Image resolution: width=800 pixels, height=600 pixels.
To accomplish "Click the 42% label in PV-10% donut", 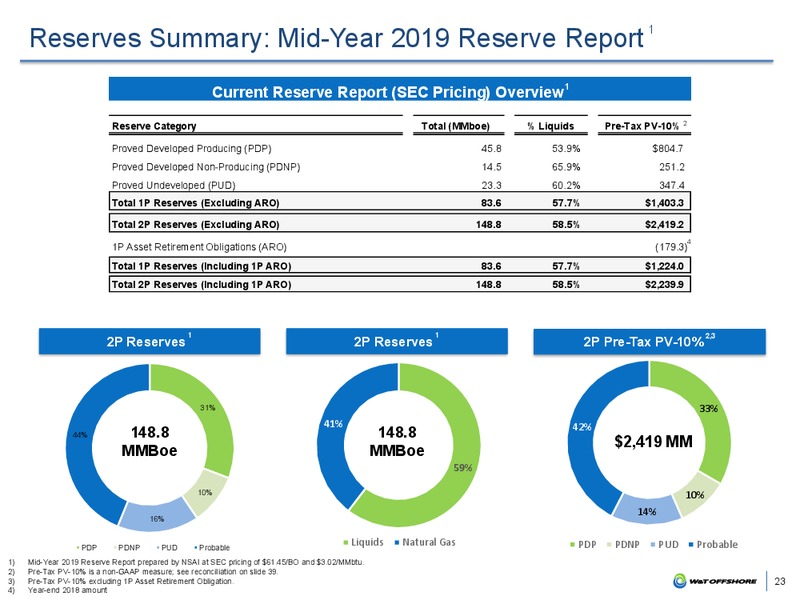I will [582, 427].
